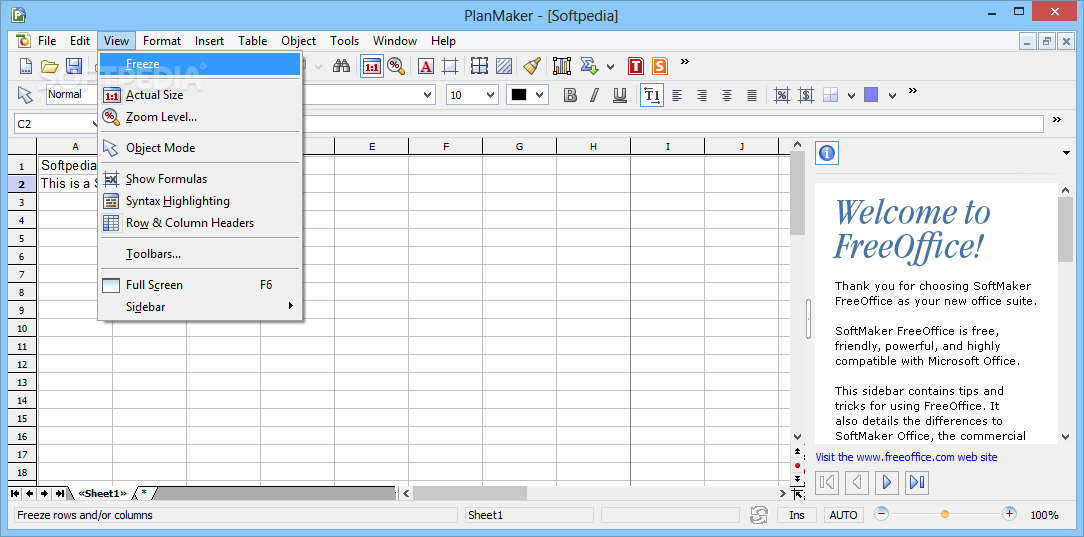Image resolution: width=1084 pixels, height=537 pixels.
Task: Launch TextMaker via red T icon
Action: point(636,66)
